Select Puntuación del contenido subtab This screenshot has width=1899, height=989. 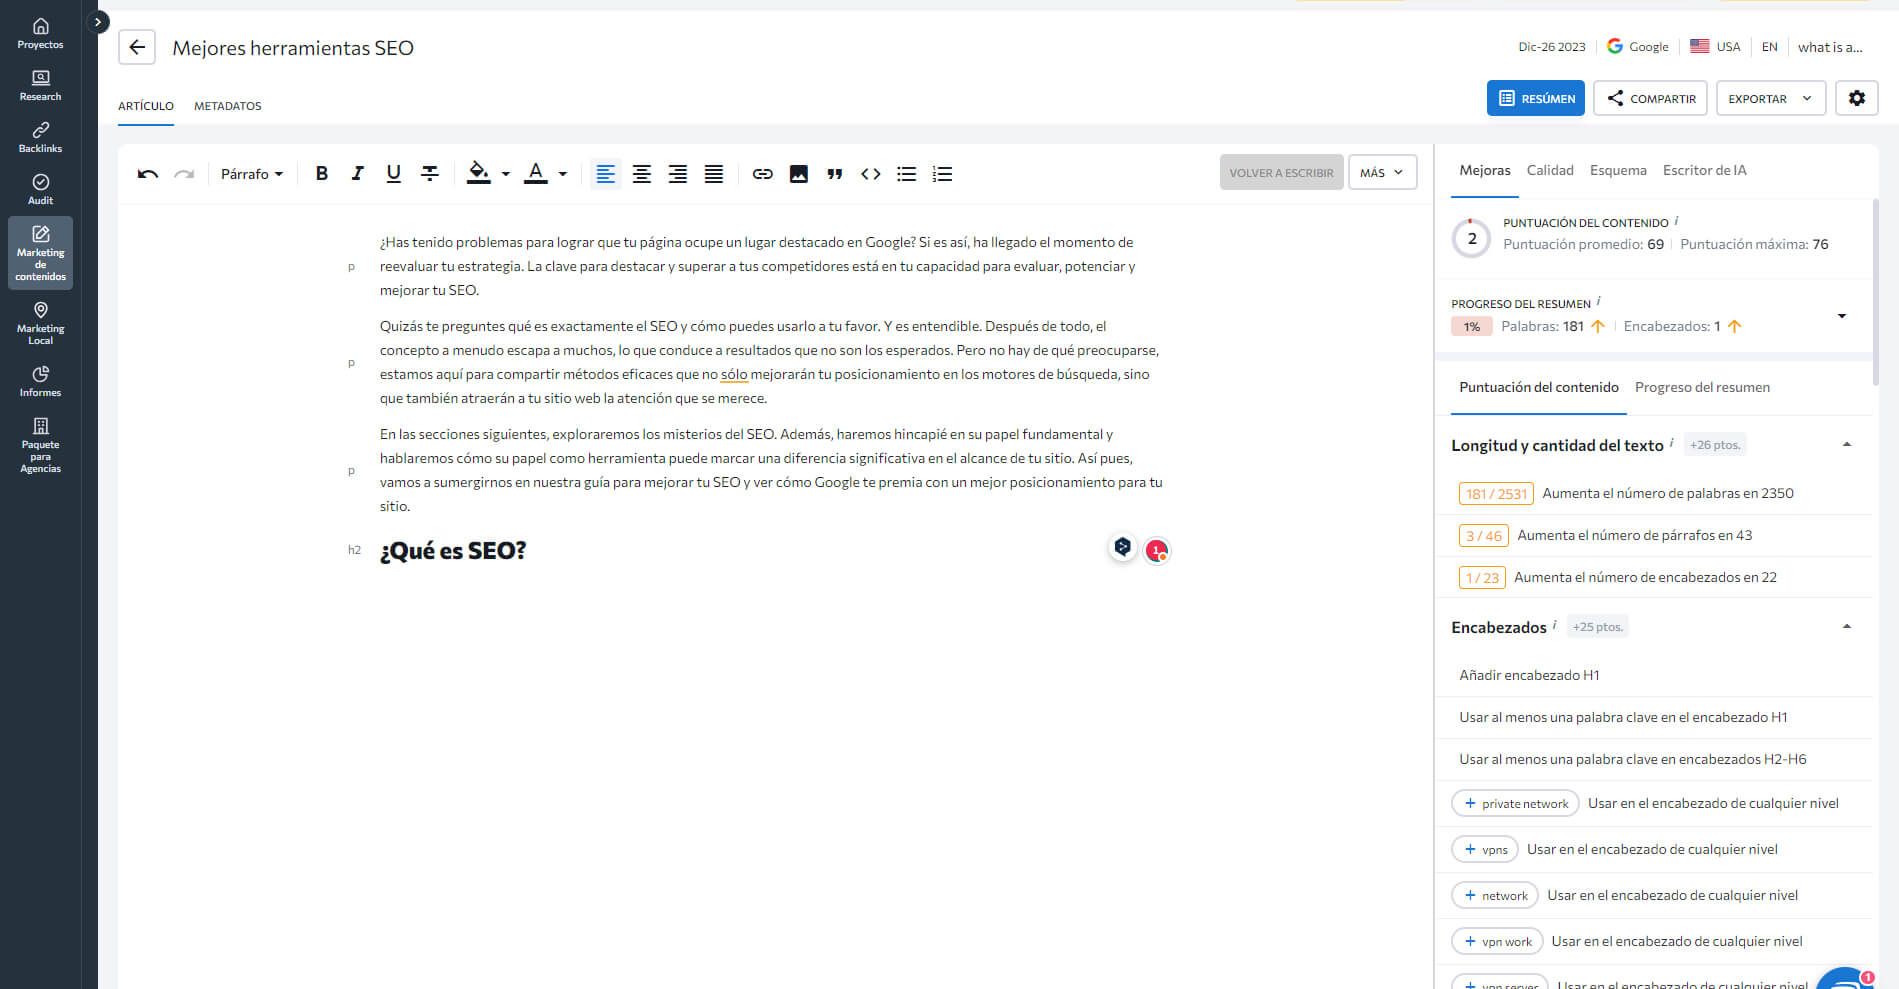1539,387
